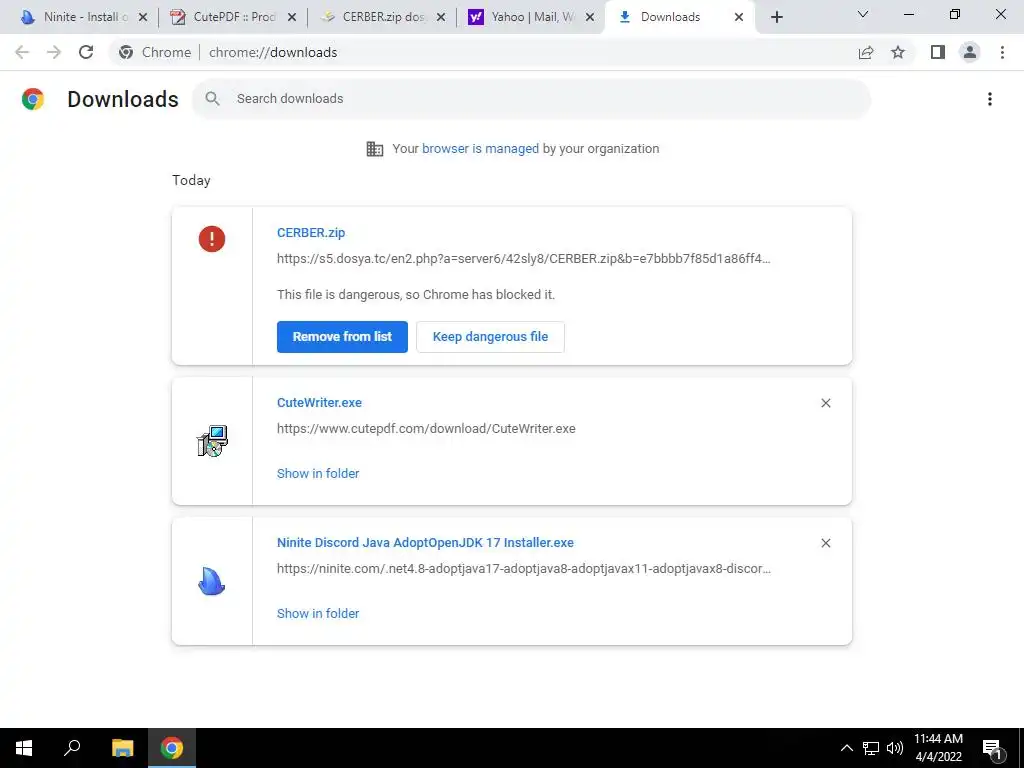Click Remove from list button
Image resolution: width=1024 pixels, height=768 pixels.
pos(342,337)
